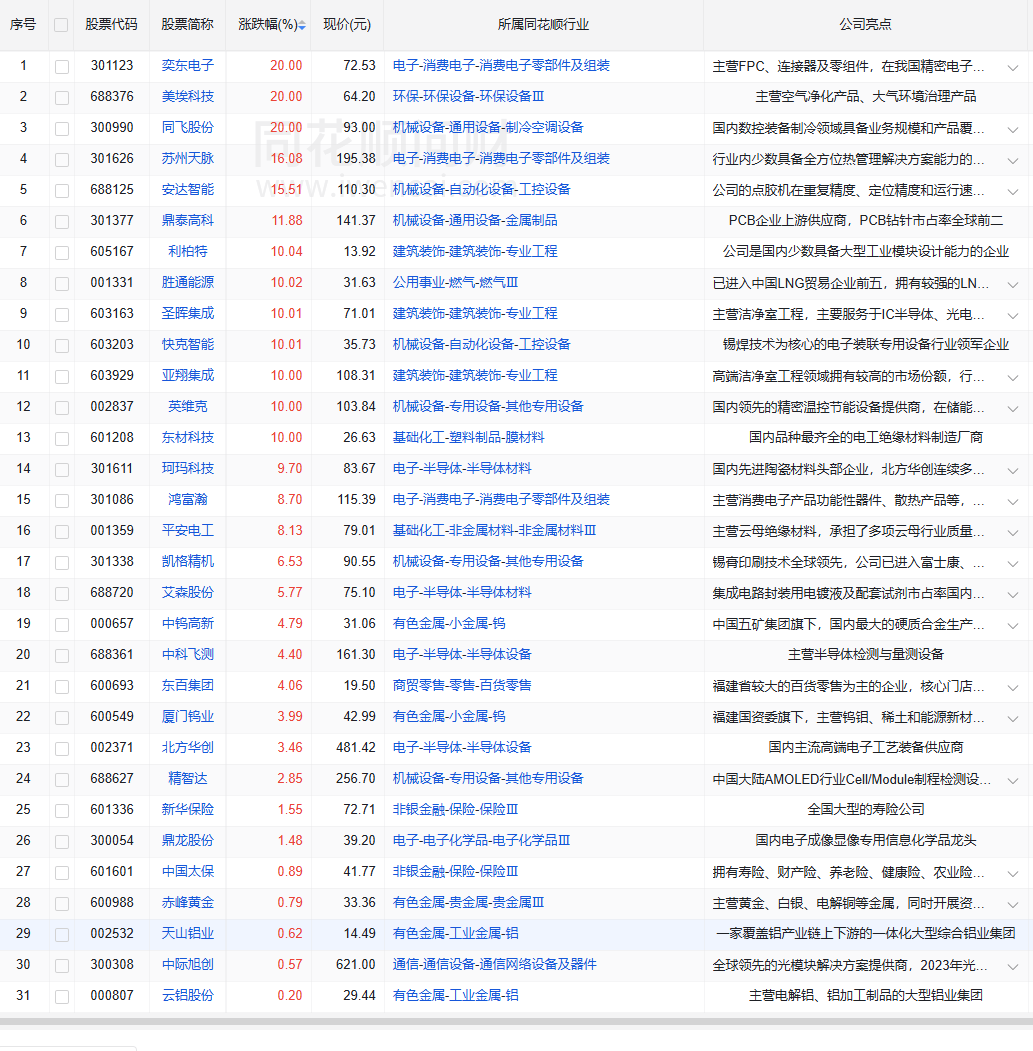1033x1051 pixels.
Task: Expand company highlights for 中际旭创
Action: pos(1013,966)
